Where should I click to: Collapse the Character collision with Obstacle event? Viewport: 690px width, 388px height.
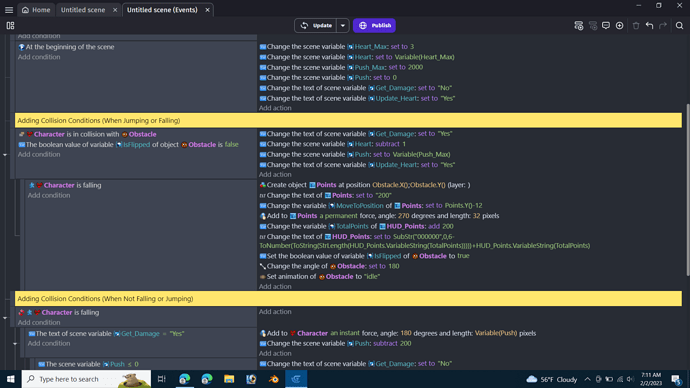coord(5,155)
